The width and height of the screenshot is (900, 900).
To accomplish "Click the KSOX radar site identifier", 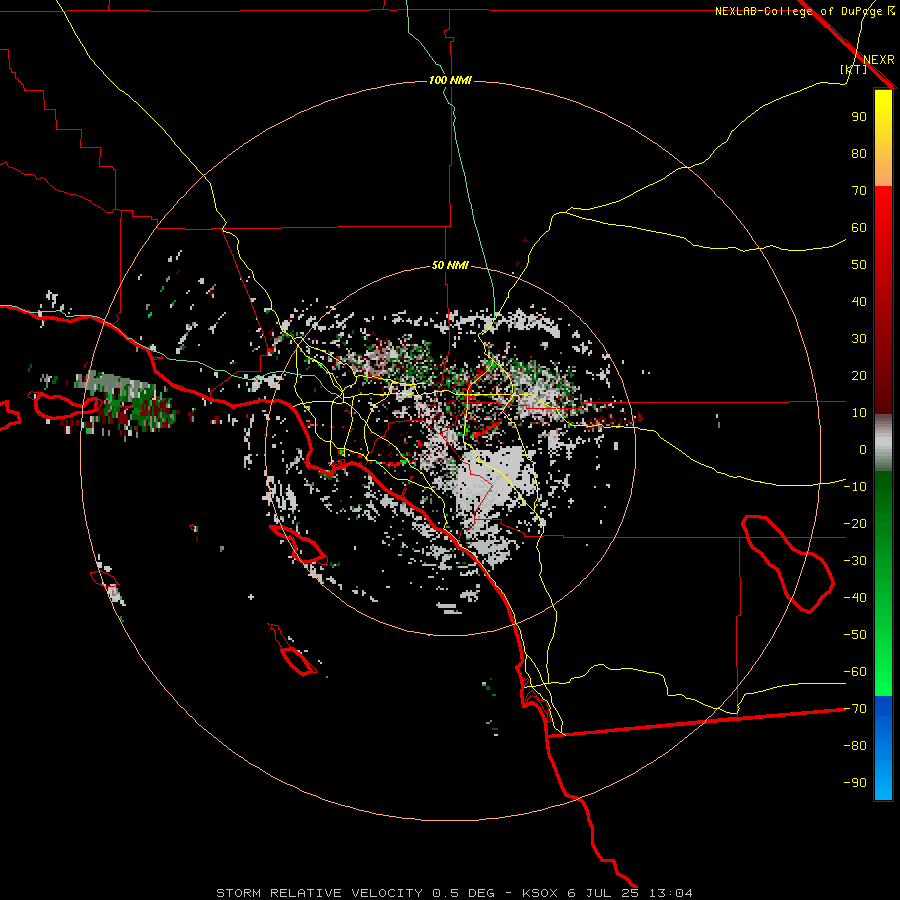I will click(x=540, y=893).
